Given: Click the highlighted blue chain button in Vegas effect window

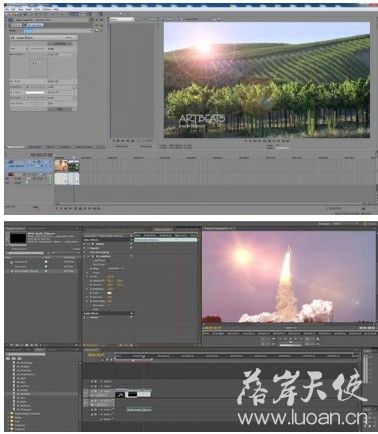Looking at the screenshot, I should click(x=35, y=25).
